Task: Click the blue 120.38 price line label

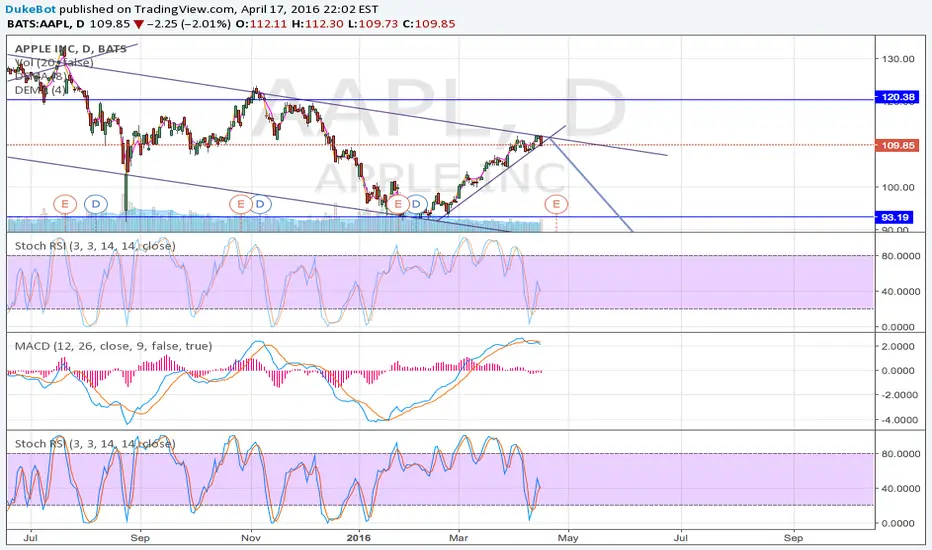Action: 898,97
